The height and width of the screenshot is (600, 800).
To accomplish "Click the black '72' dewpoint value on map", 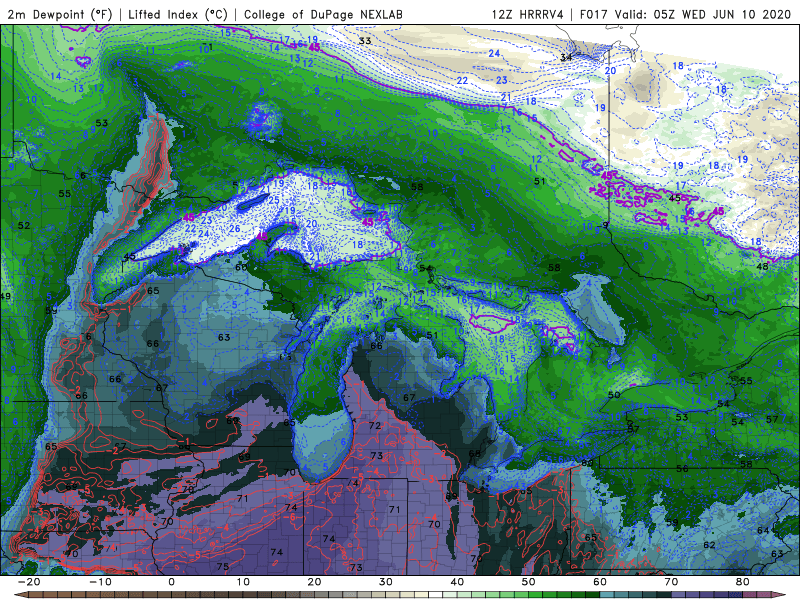I will (x=374, y=426).
